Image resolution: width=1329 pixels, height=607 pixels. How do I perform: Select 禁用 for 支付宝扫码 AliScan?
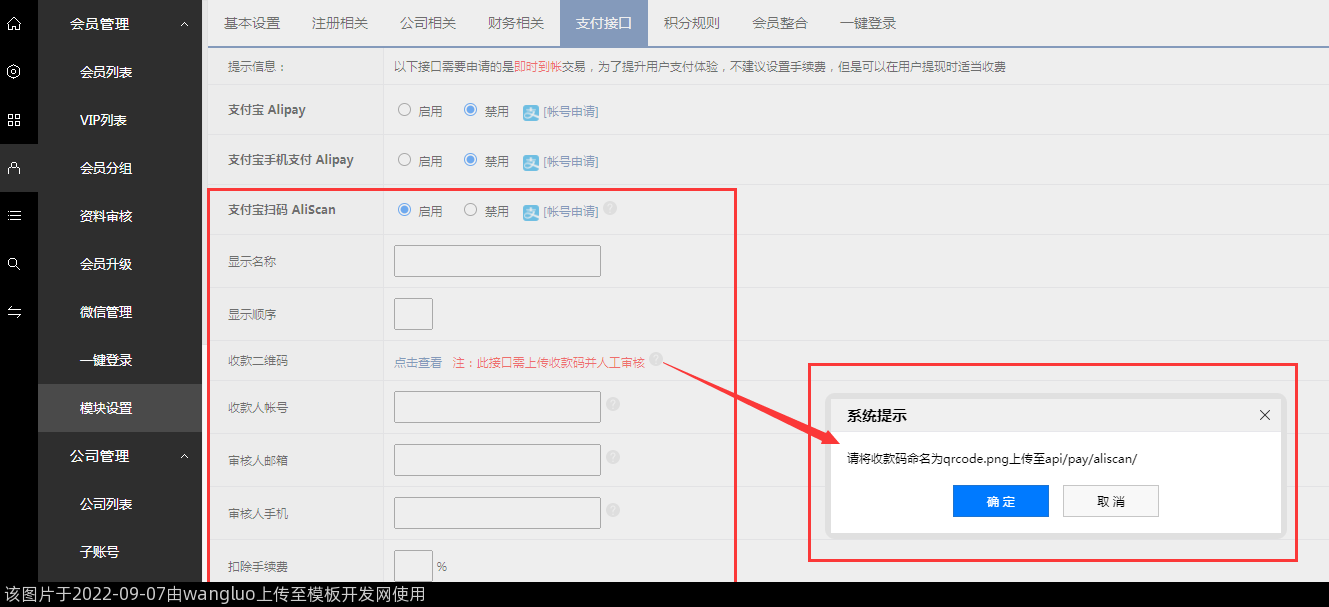click(471, 210)
